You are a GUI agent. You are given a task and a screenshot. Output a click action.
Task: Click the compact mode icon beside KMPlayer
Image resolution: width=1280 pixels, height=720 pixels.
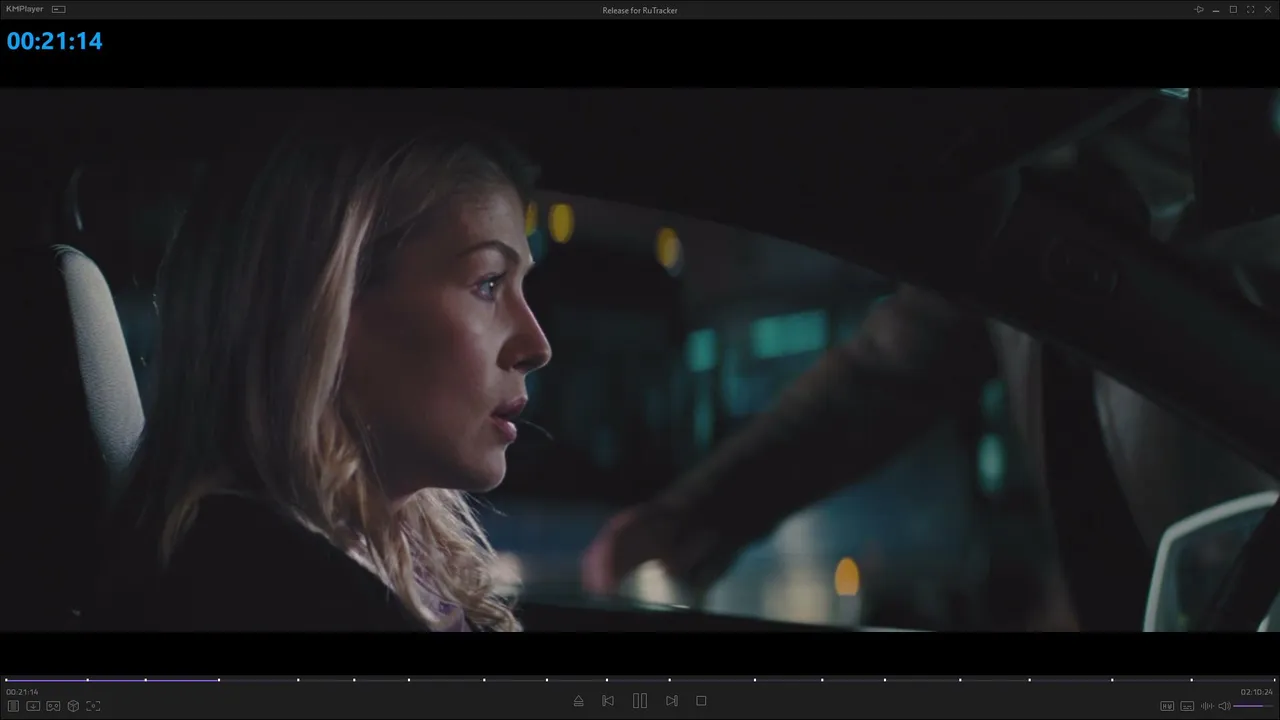point(59,9)
